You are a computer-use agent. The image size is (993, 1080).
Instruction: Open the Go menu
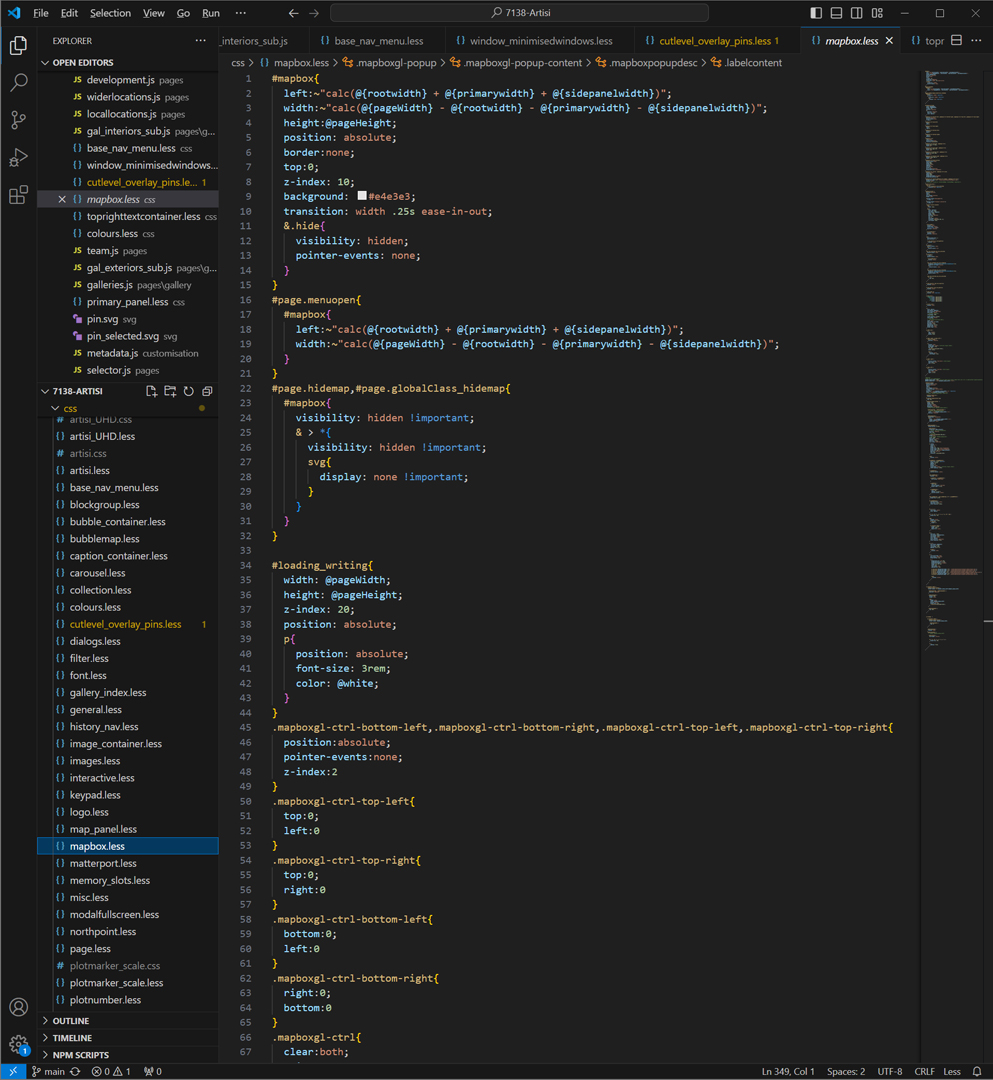pyautogui.click(x=183, y=13)
